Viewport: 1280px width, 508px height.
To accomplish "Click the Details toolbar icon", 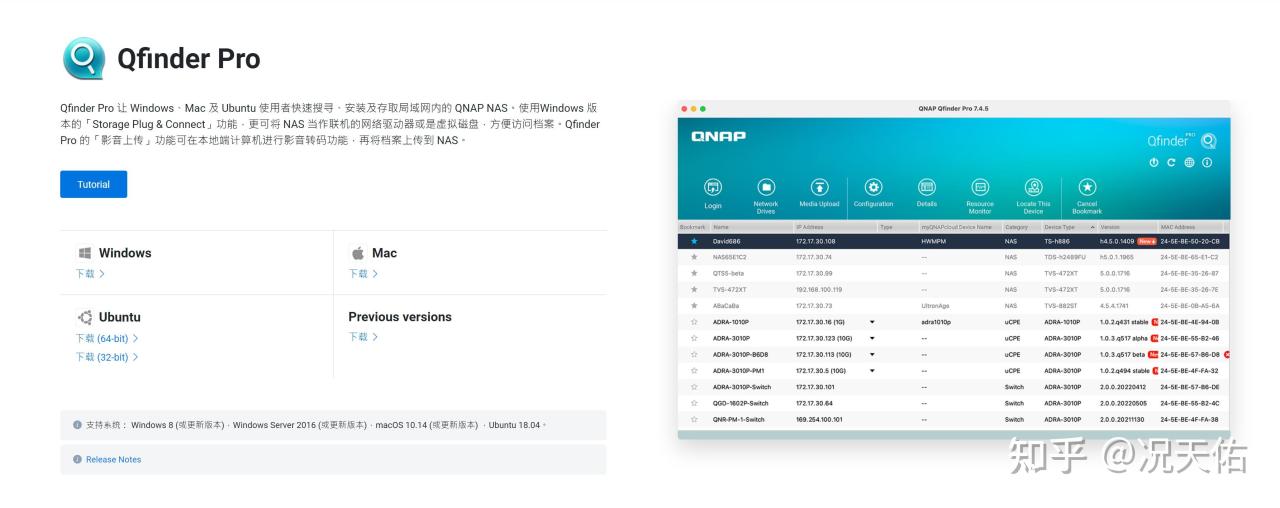I will pyautogui.click(x=927, y=187).
